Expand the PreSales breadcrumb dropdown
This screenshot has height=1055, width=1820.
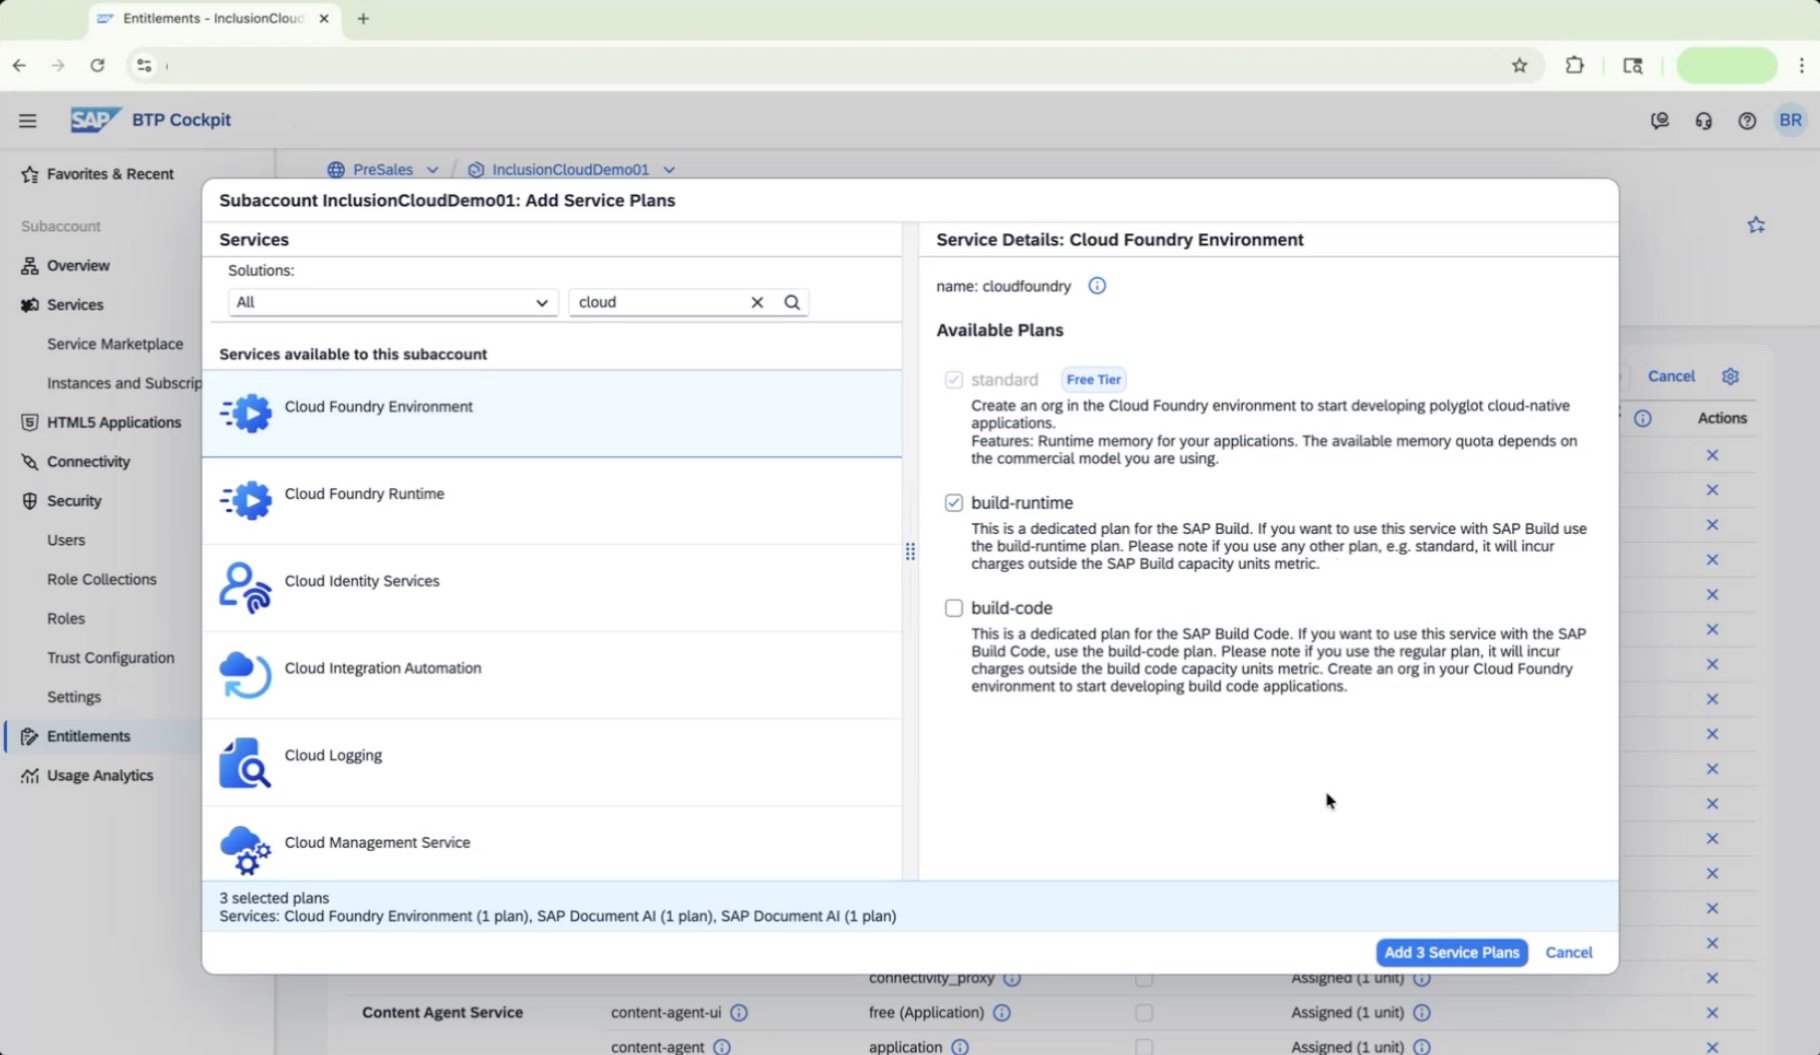(432, 170)
